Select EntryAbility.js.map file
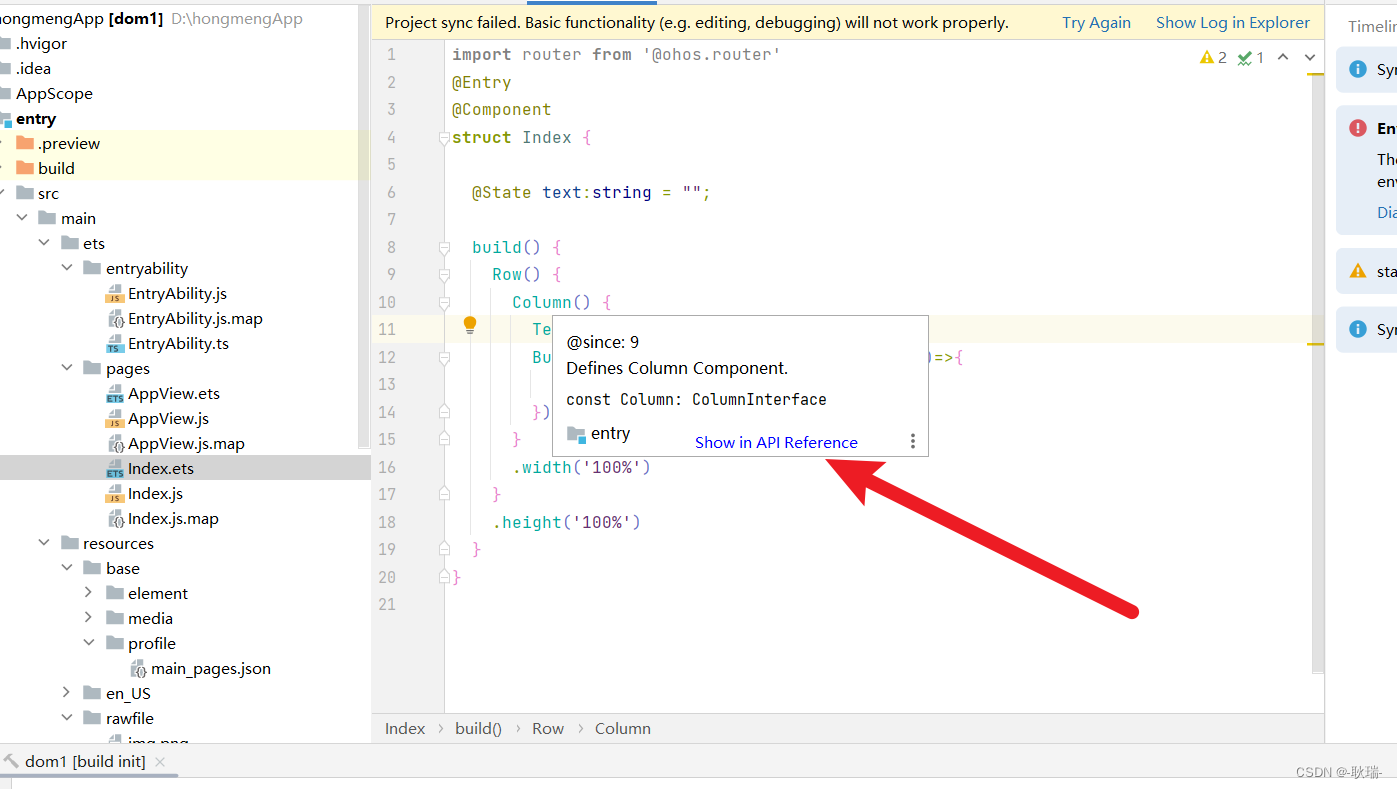Viewport: 1397px width, 789px height. click(x=195, y=318)
